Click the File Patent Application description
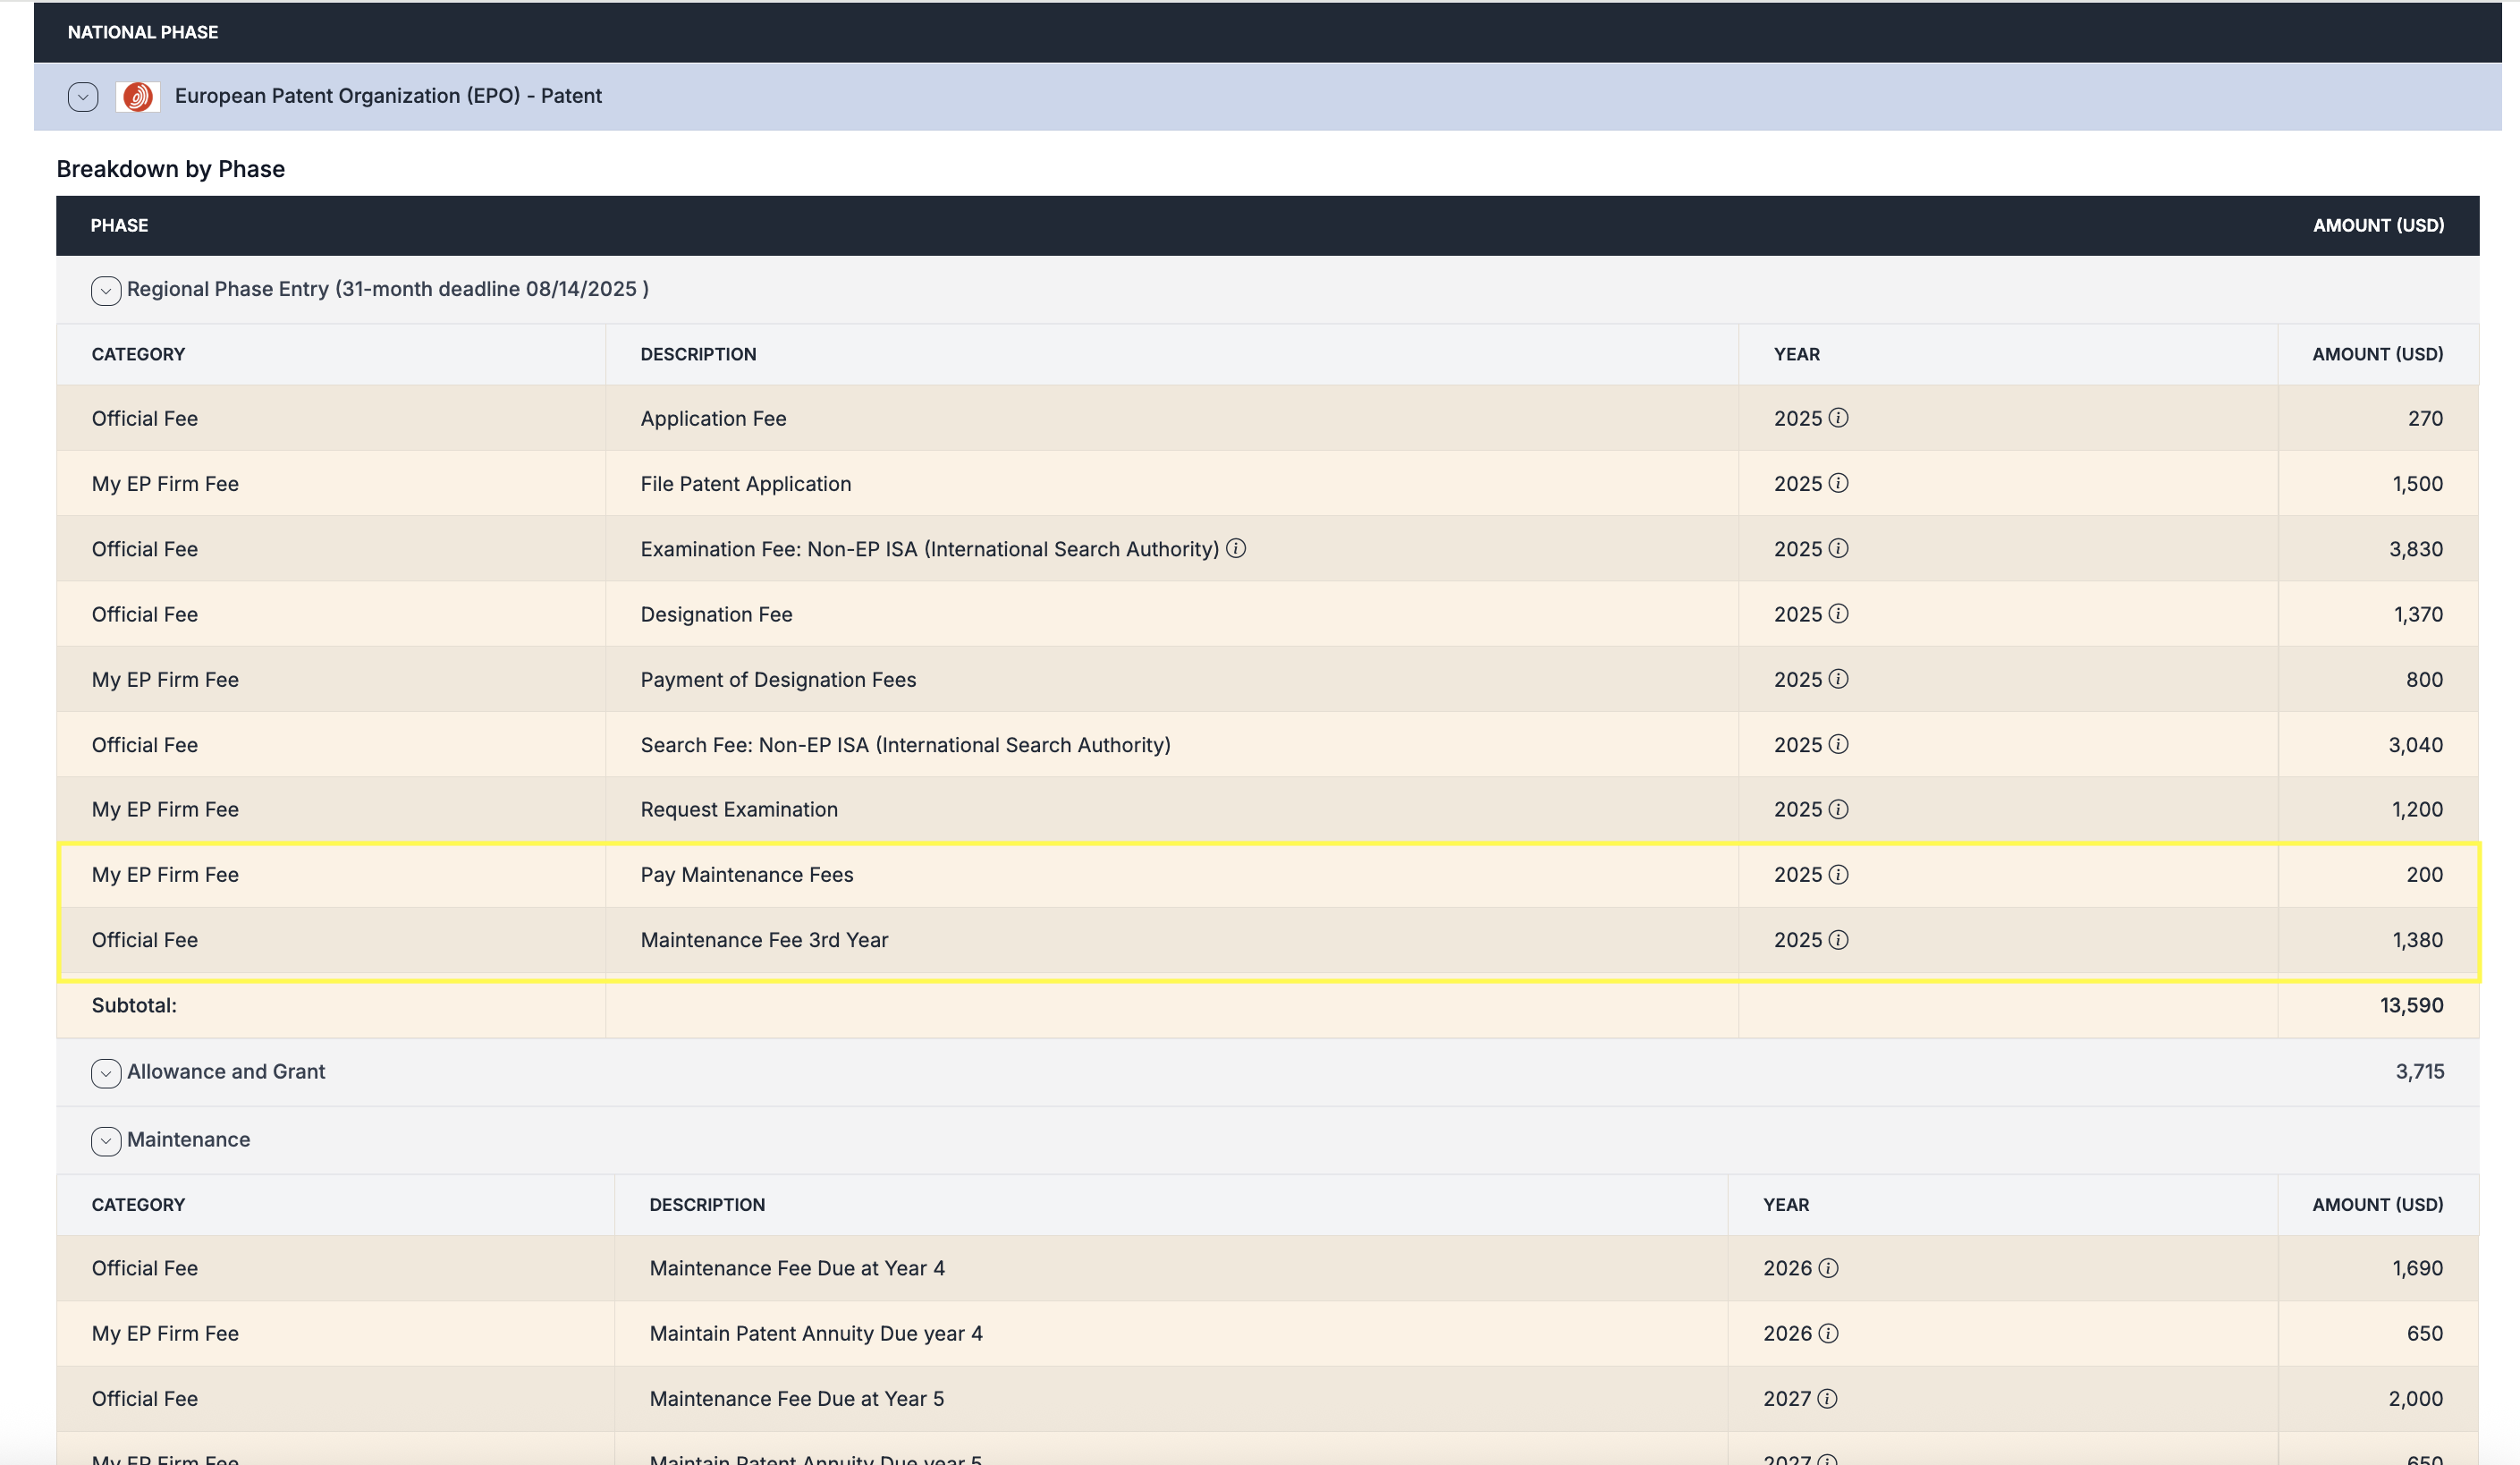This screenshot has height=1465, width=2520. click(x=746, y=483)
